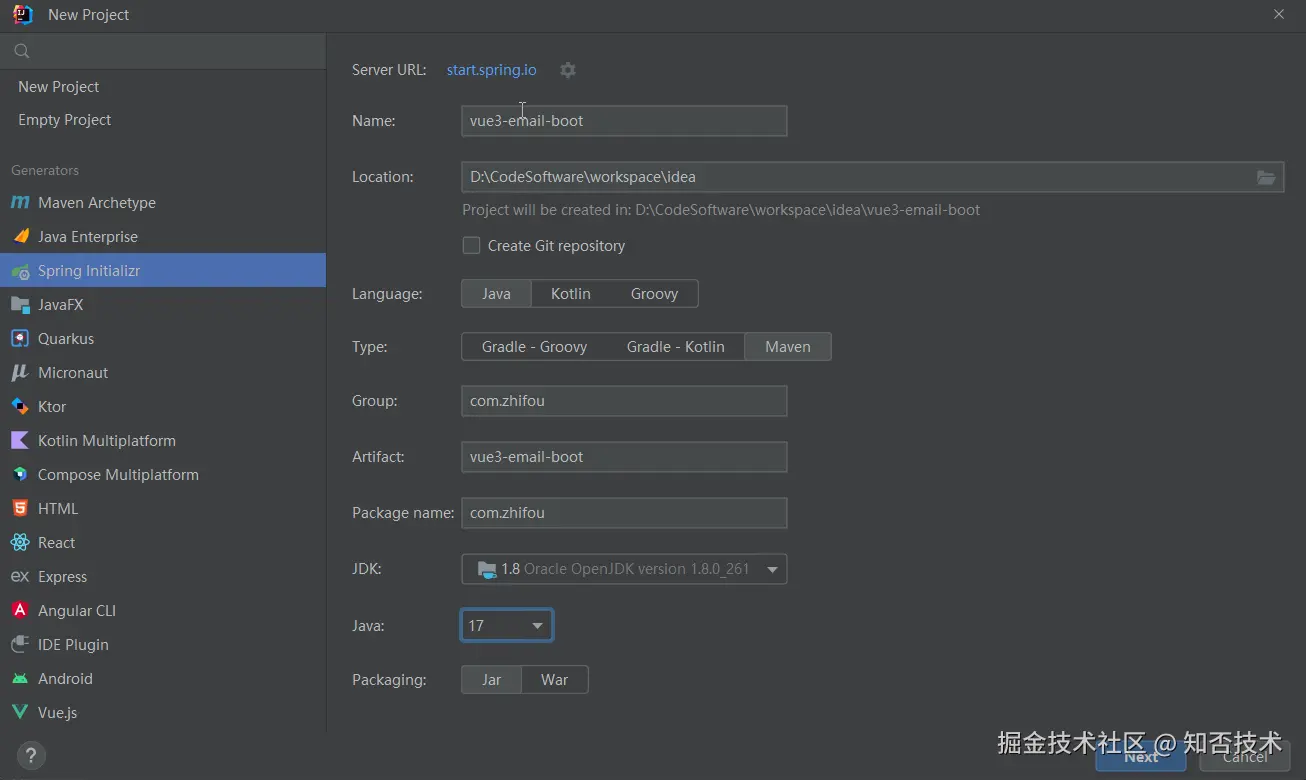Select Ktor generator label
Viewport: 1306px width, 780px height.
click(x=52, y=407)
